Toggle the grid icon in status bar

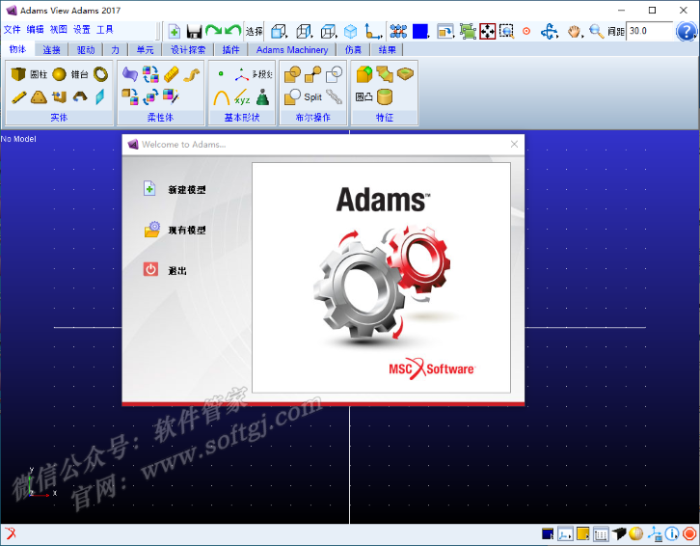[x=601, y=534]
